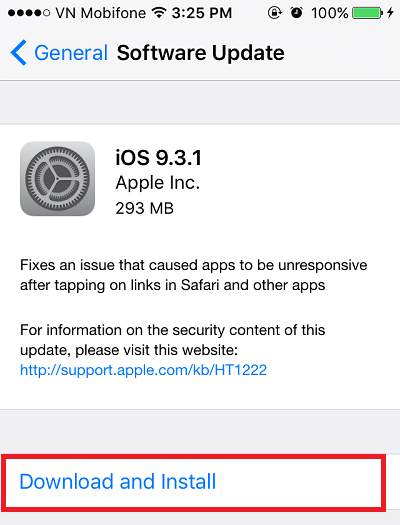Tap the alarm clock status icon
This screenshot has width=400, height=525.
(296, 13)
